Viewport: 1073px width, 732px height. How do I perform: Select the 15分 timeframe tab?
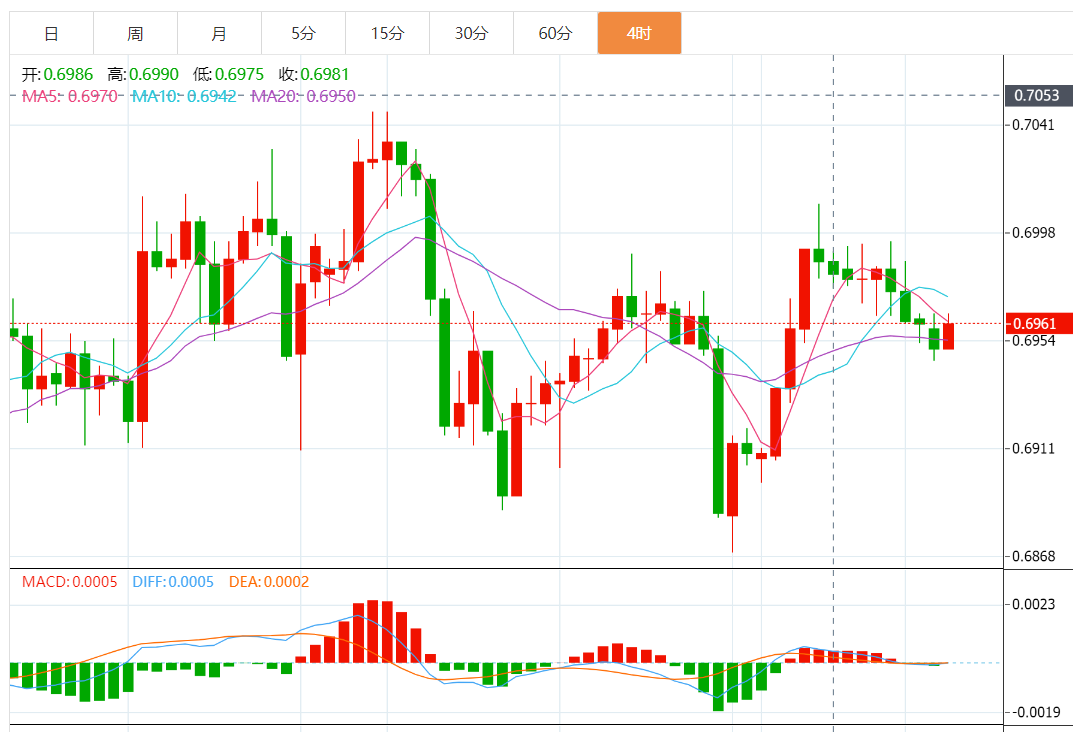point(387,33)
